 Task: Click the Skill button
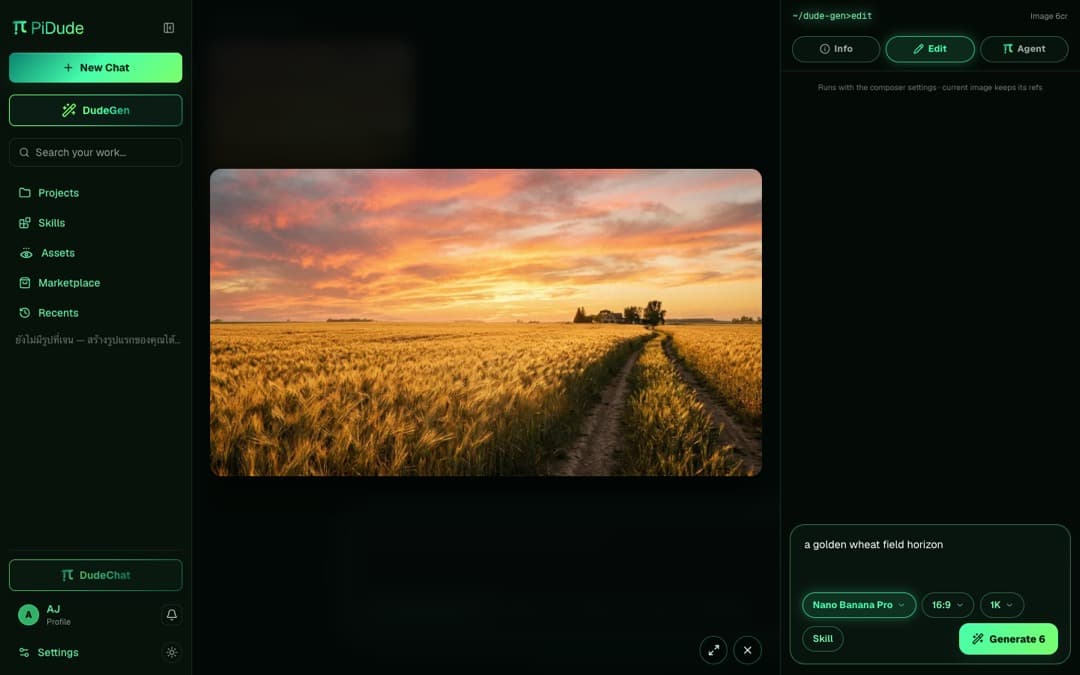(x=822, y=638)
